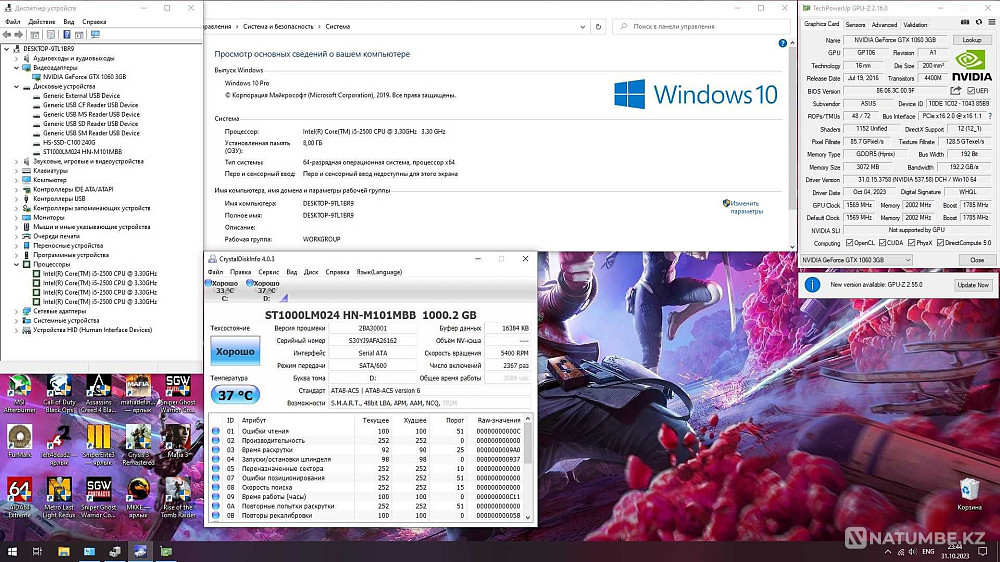
Task: Open Mafia 3 desktop shortcut
Action: 177,441
